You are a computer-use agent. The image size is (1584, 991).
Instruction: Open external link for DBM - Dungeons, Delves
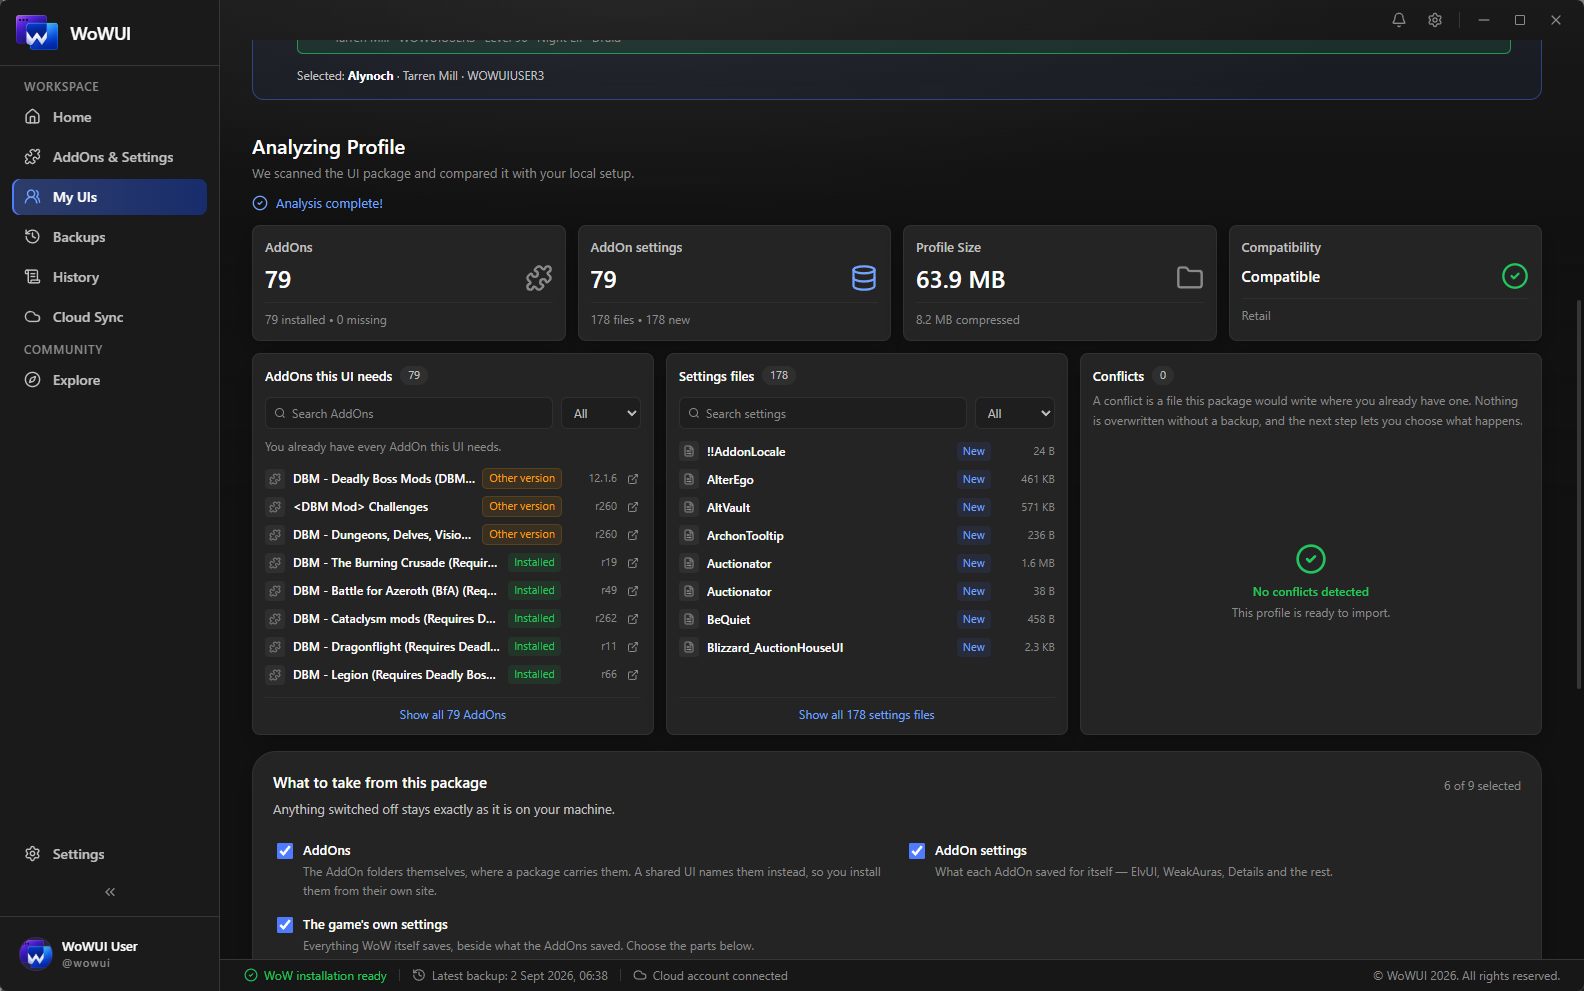click(x=633, y=535)
